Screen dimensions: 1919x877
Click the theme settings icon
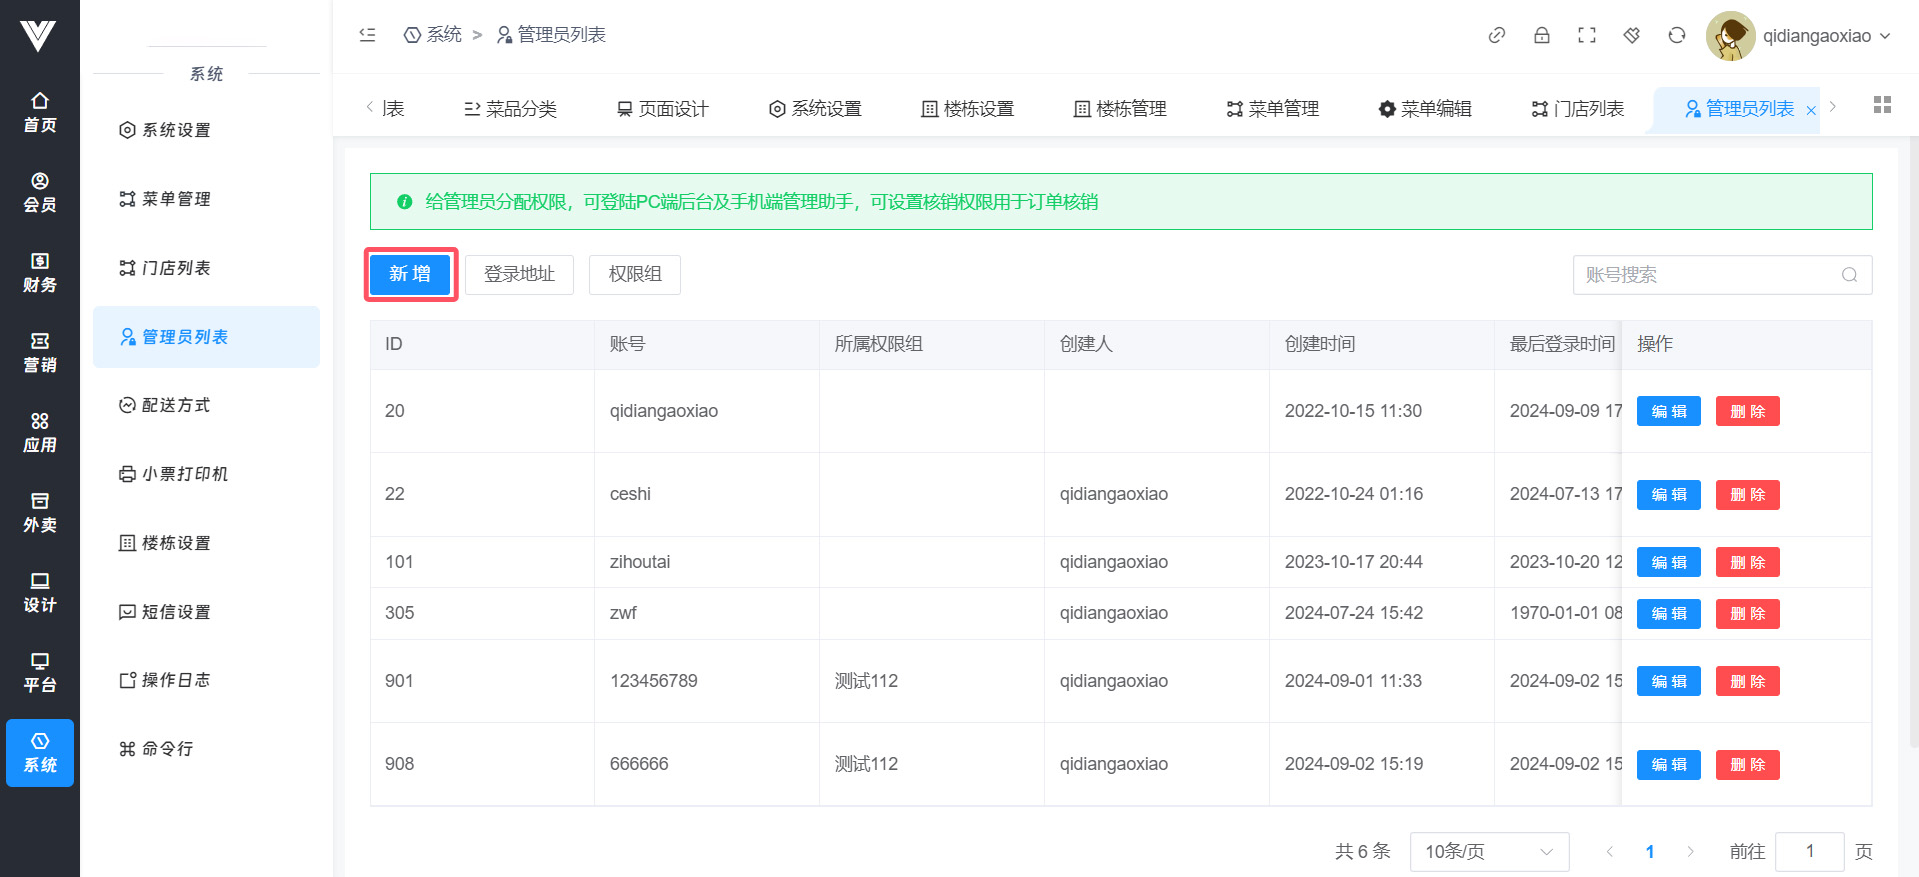pyautogui.click(x=1632, y=35)
